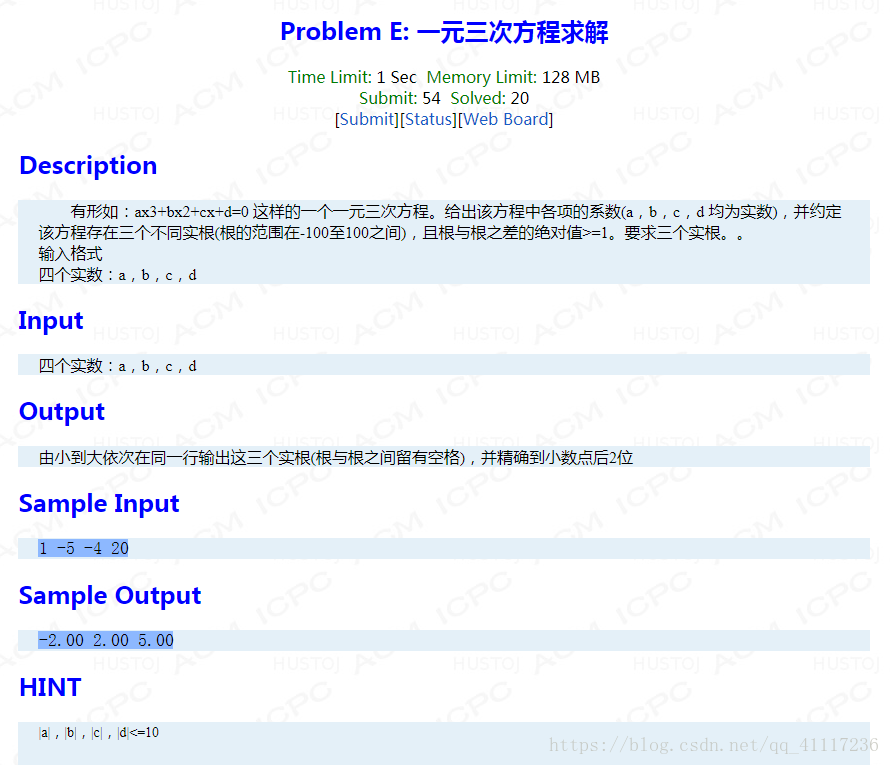
Task: Click the hint text '|a|，|b|，|c|，|d|<=10'
Action: (99, 733)
